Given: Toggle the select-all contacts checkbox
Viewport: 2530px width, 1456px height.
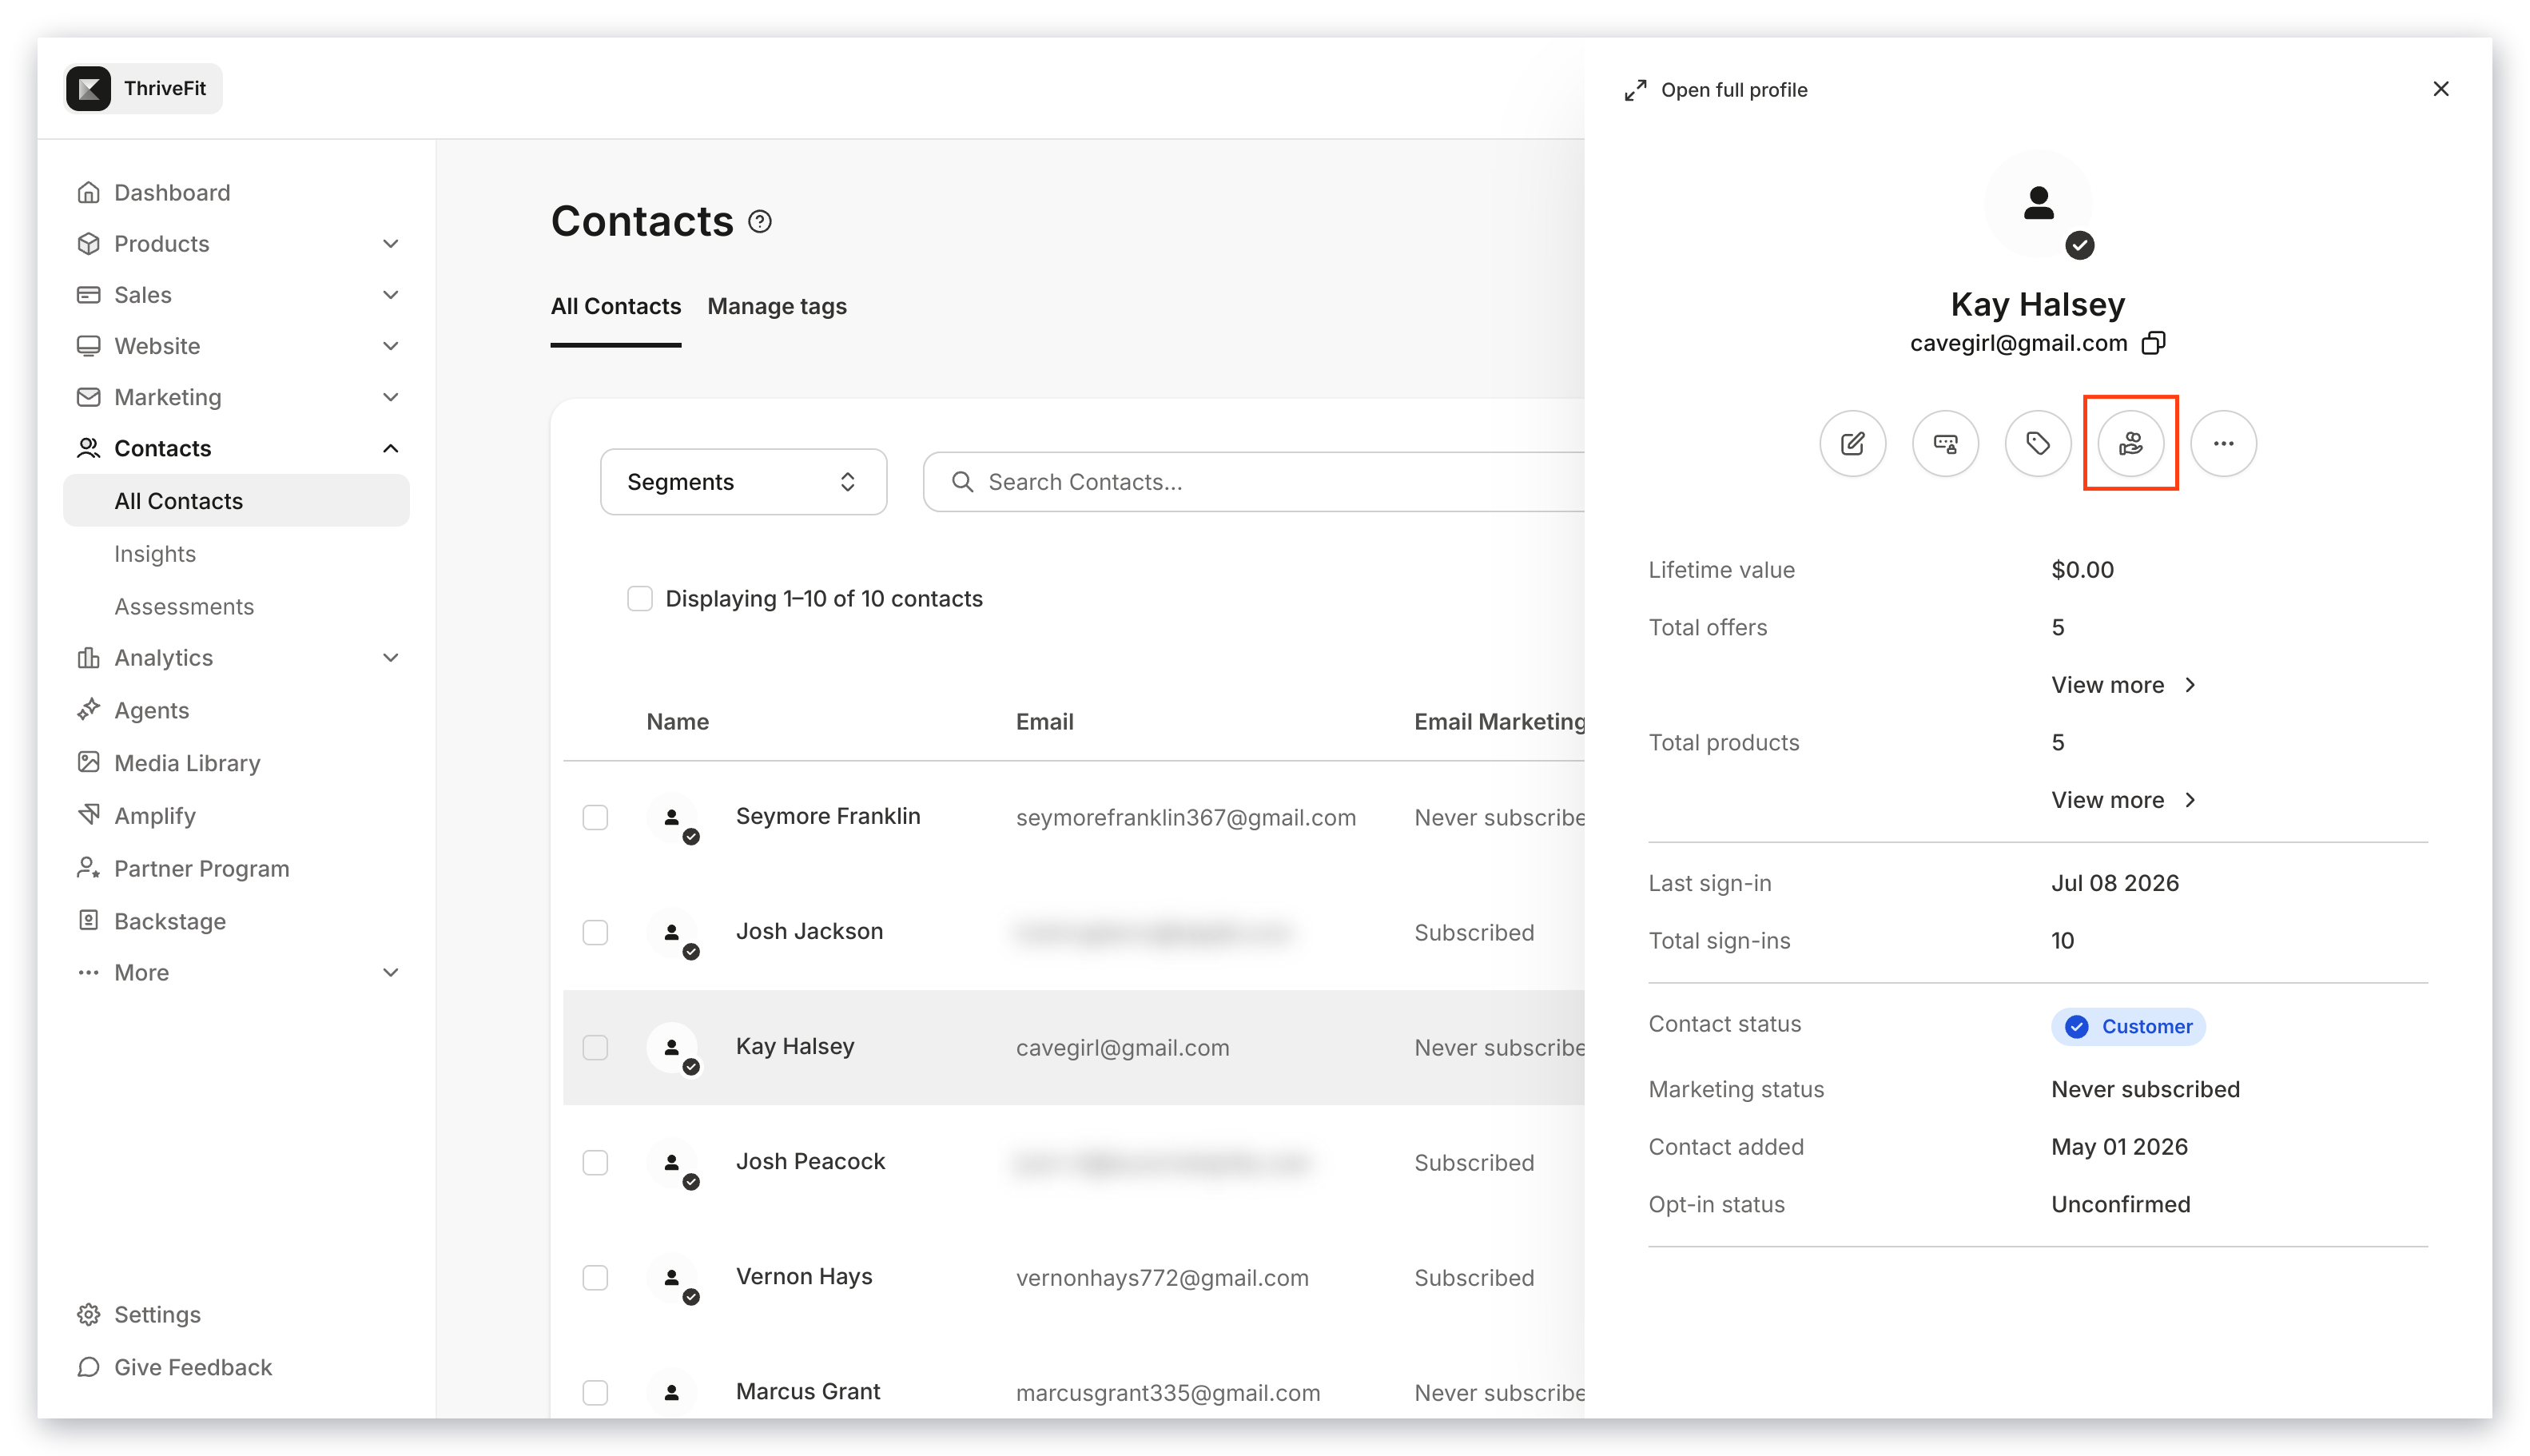Looking at the screenshot, I should point(640,598).
